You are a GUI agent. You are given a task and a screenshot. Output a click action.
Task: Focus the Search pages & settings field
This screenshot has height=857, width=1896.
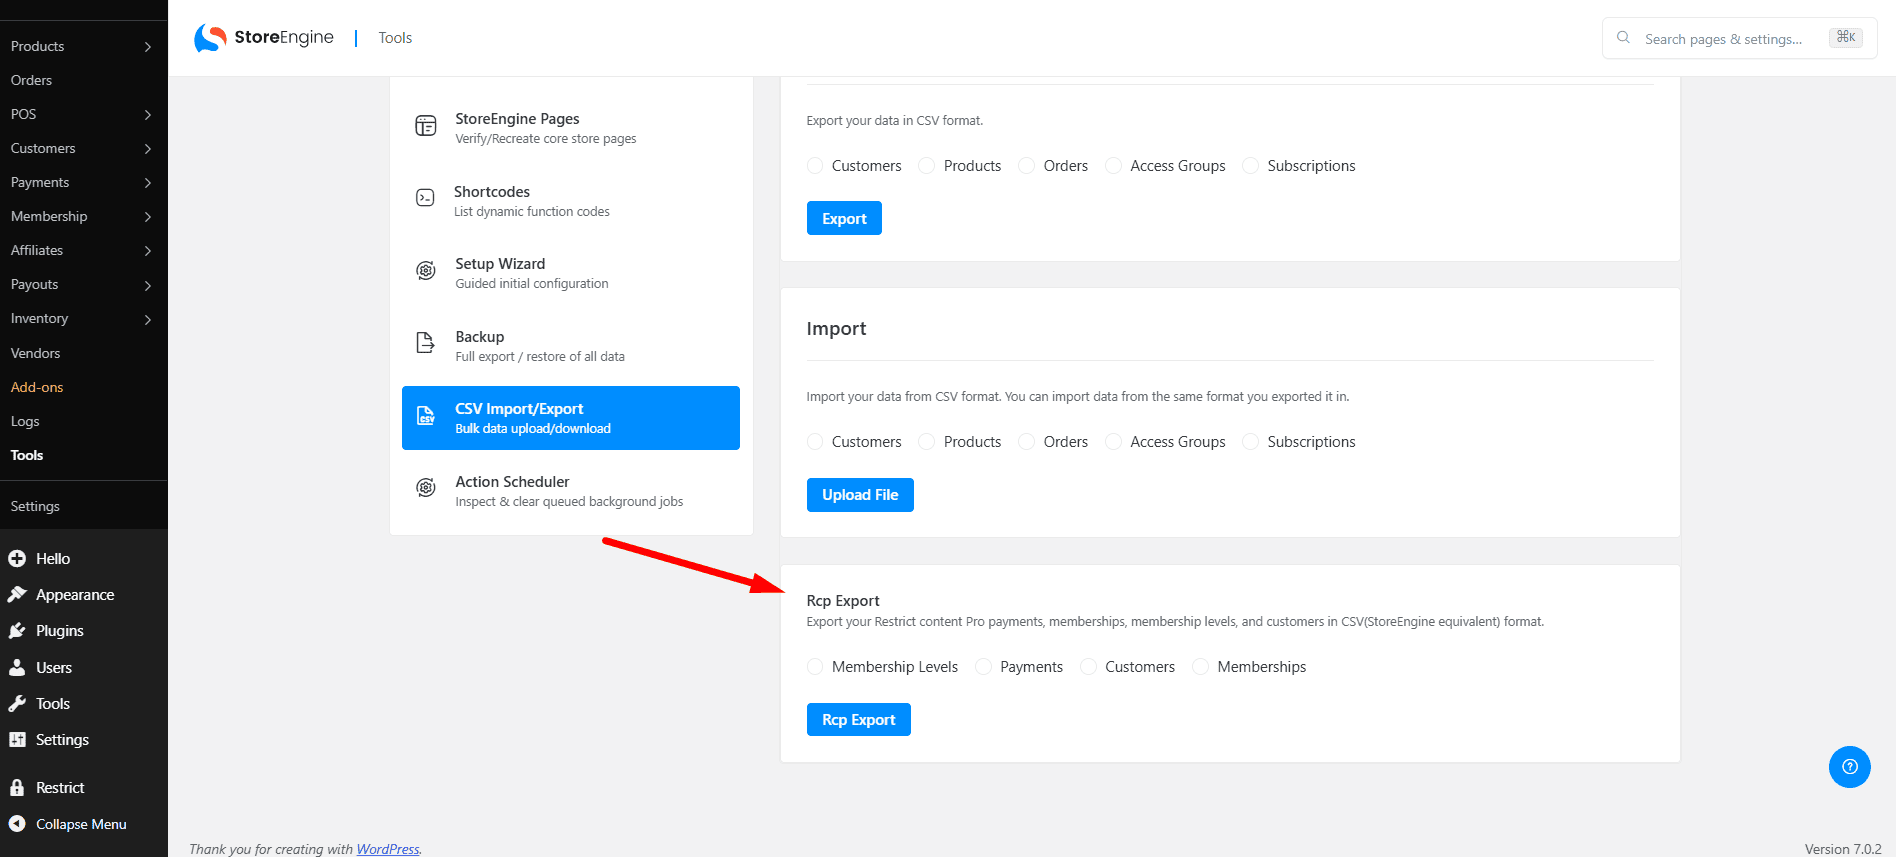pos(1740,38)
